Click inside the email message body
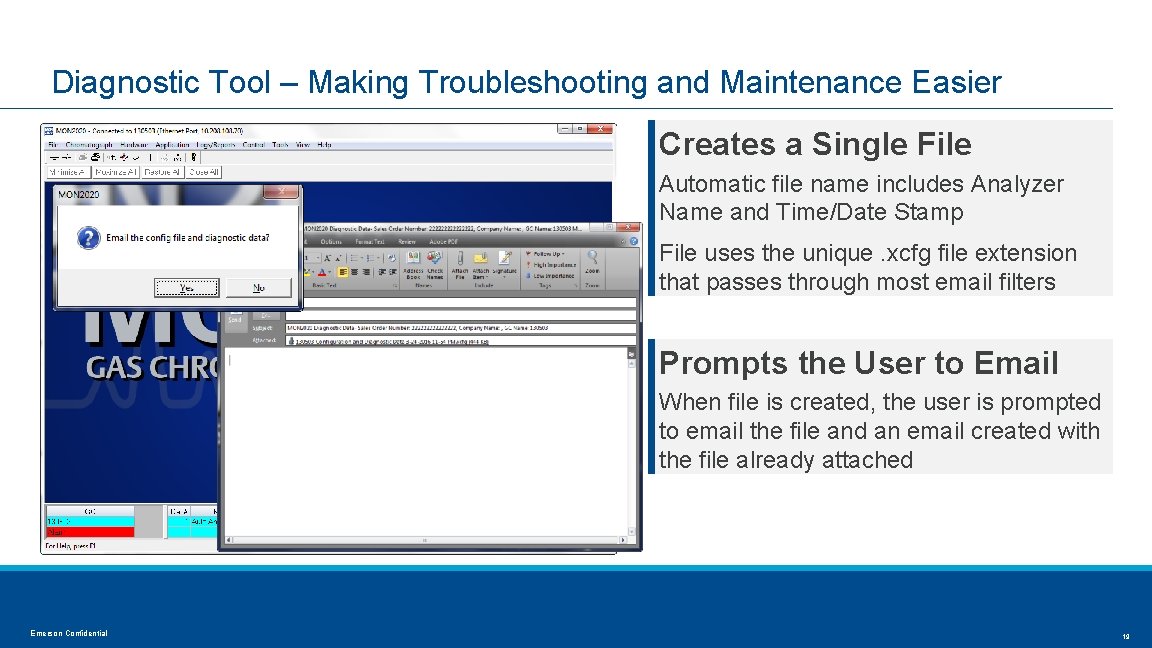 pyautogui.click(x=425, y=441)
